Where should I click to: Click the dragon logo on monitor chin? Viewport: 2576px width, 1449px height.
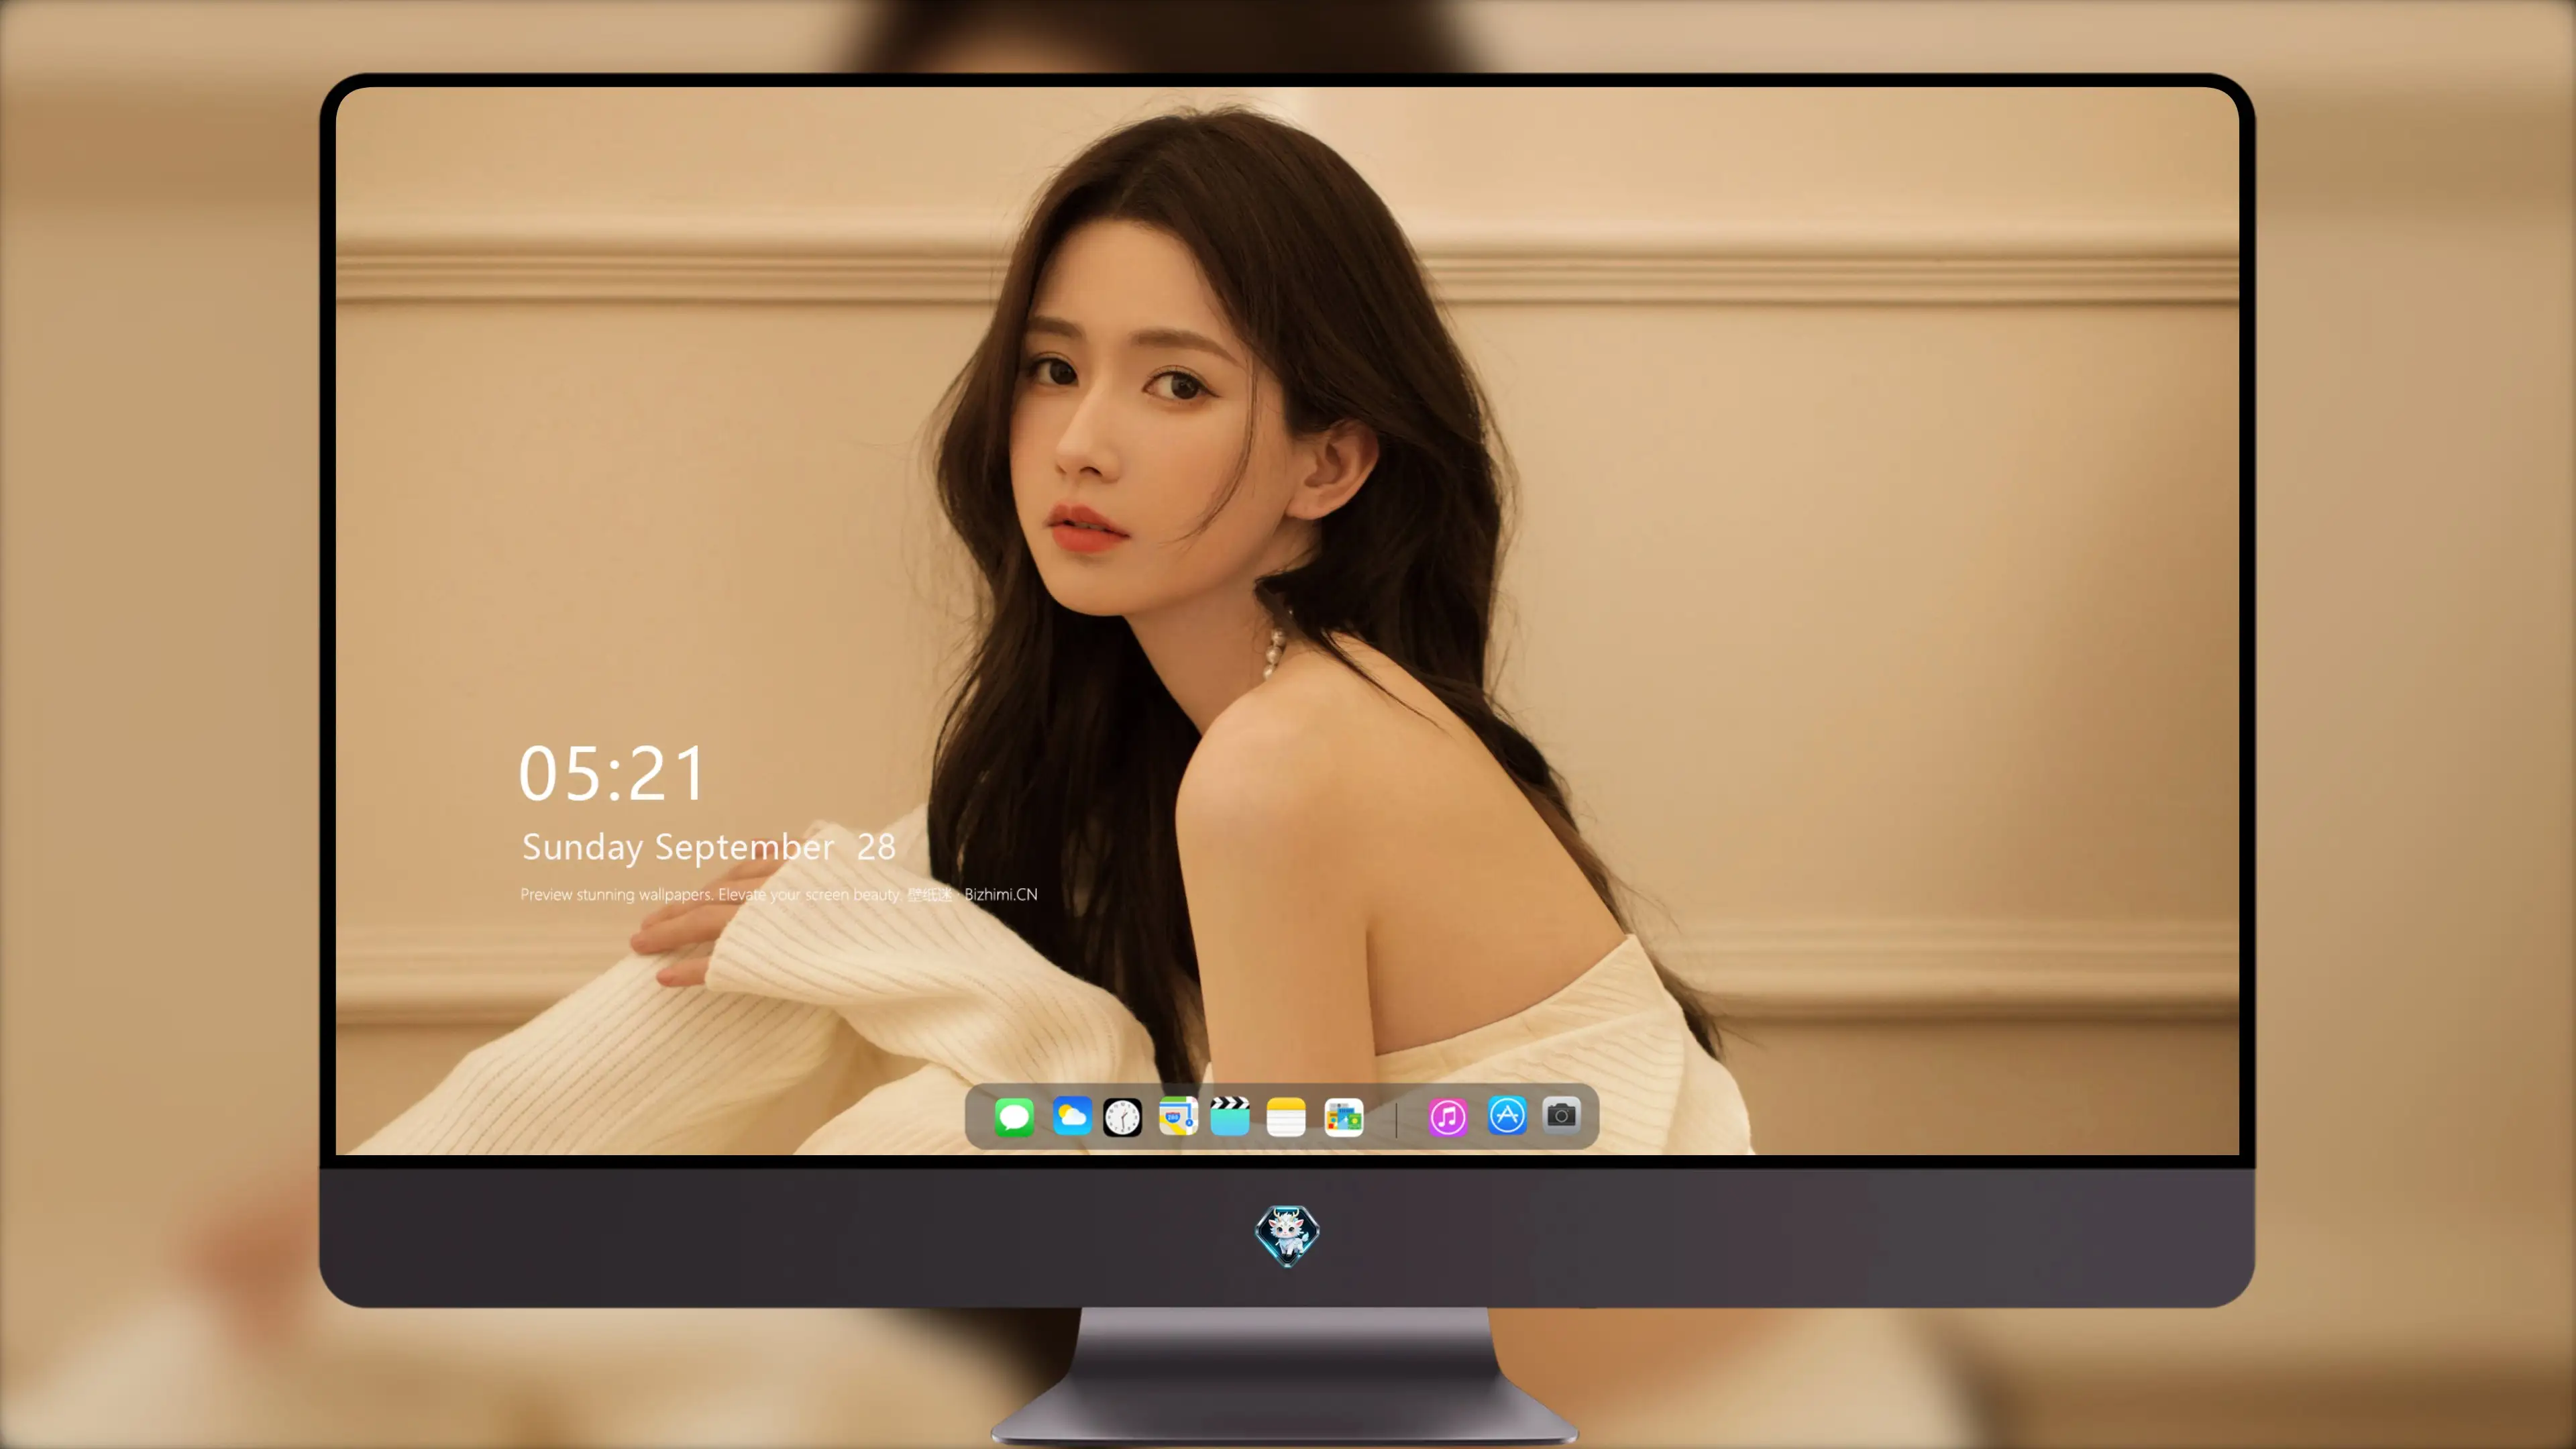pyautogui.click(x=1287, y=1235)
